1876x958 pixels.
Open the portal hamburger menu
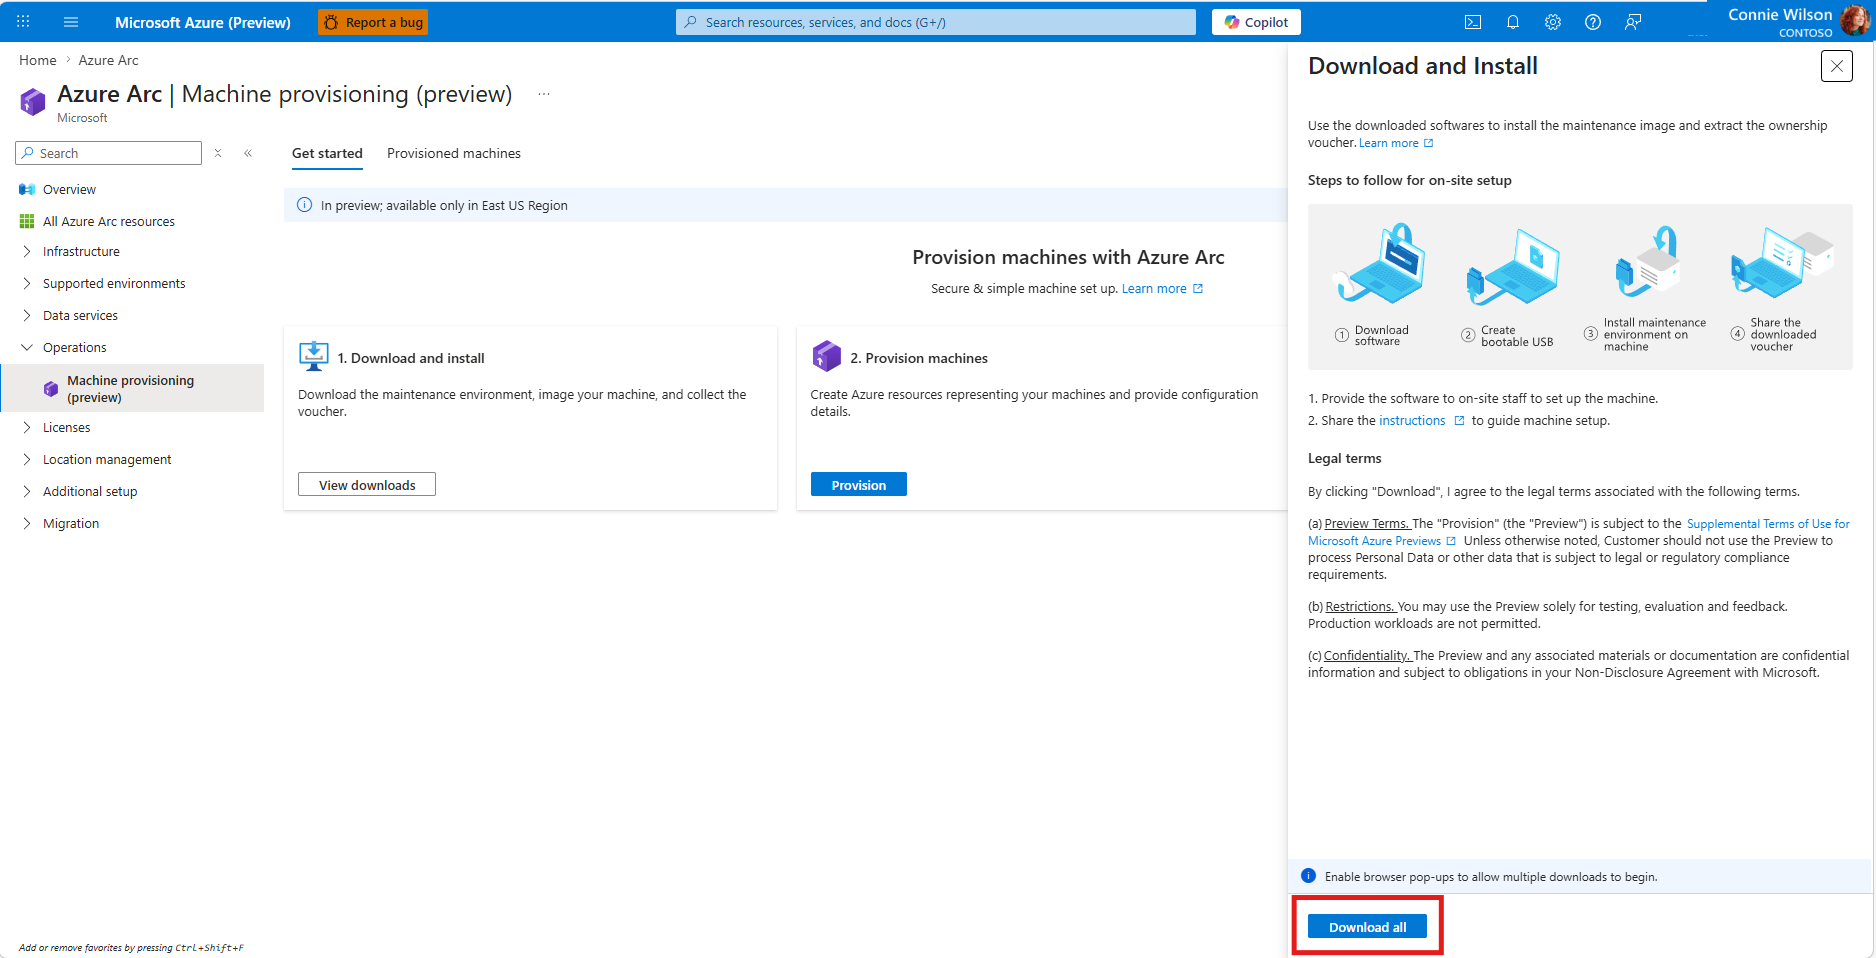(x=71, y=22)
